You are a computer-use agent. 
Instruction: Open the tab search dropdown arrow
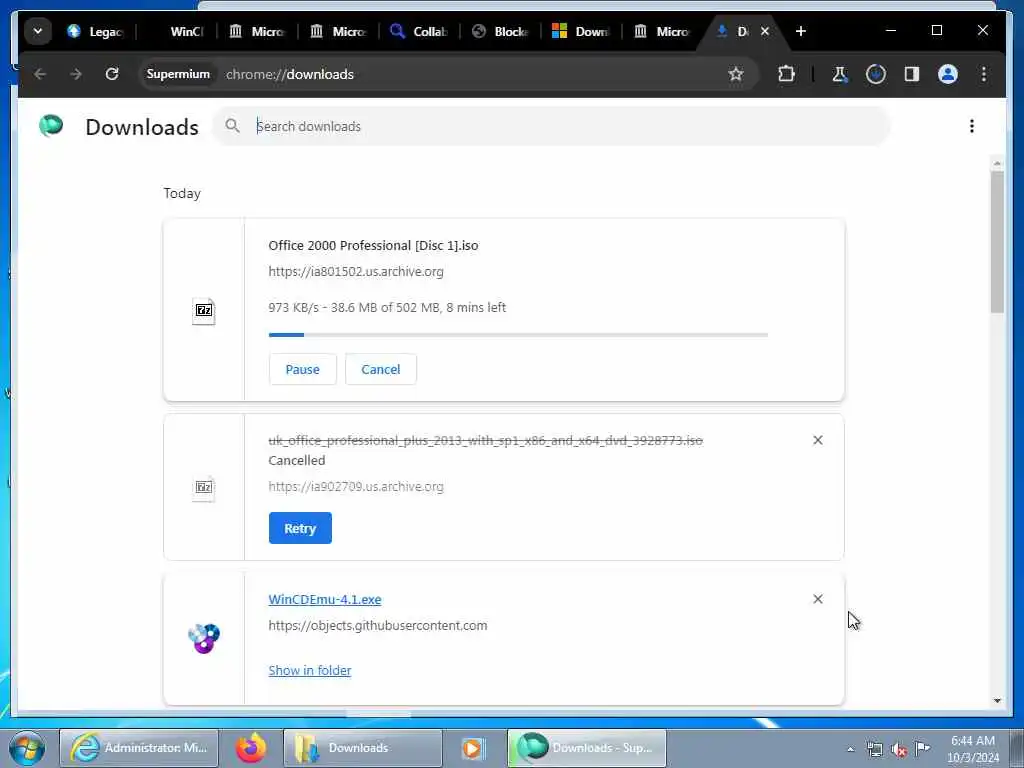coord(37,31)
